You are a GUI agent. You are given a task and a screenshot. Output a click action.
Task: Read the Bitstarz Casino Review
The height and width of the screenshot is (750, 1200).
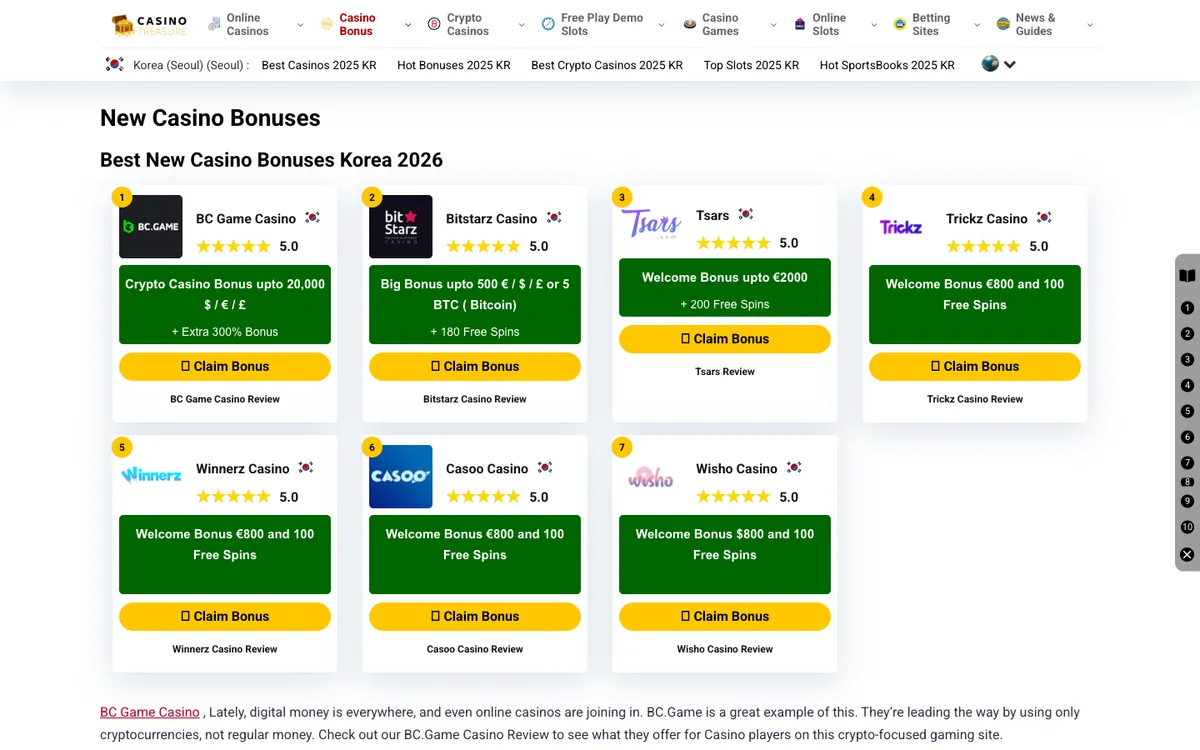(475, 399)
